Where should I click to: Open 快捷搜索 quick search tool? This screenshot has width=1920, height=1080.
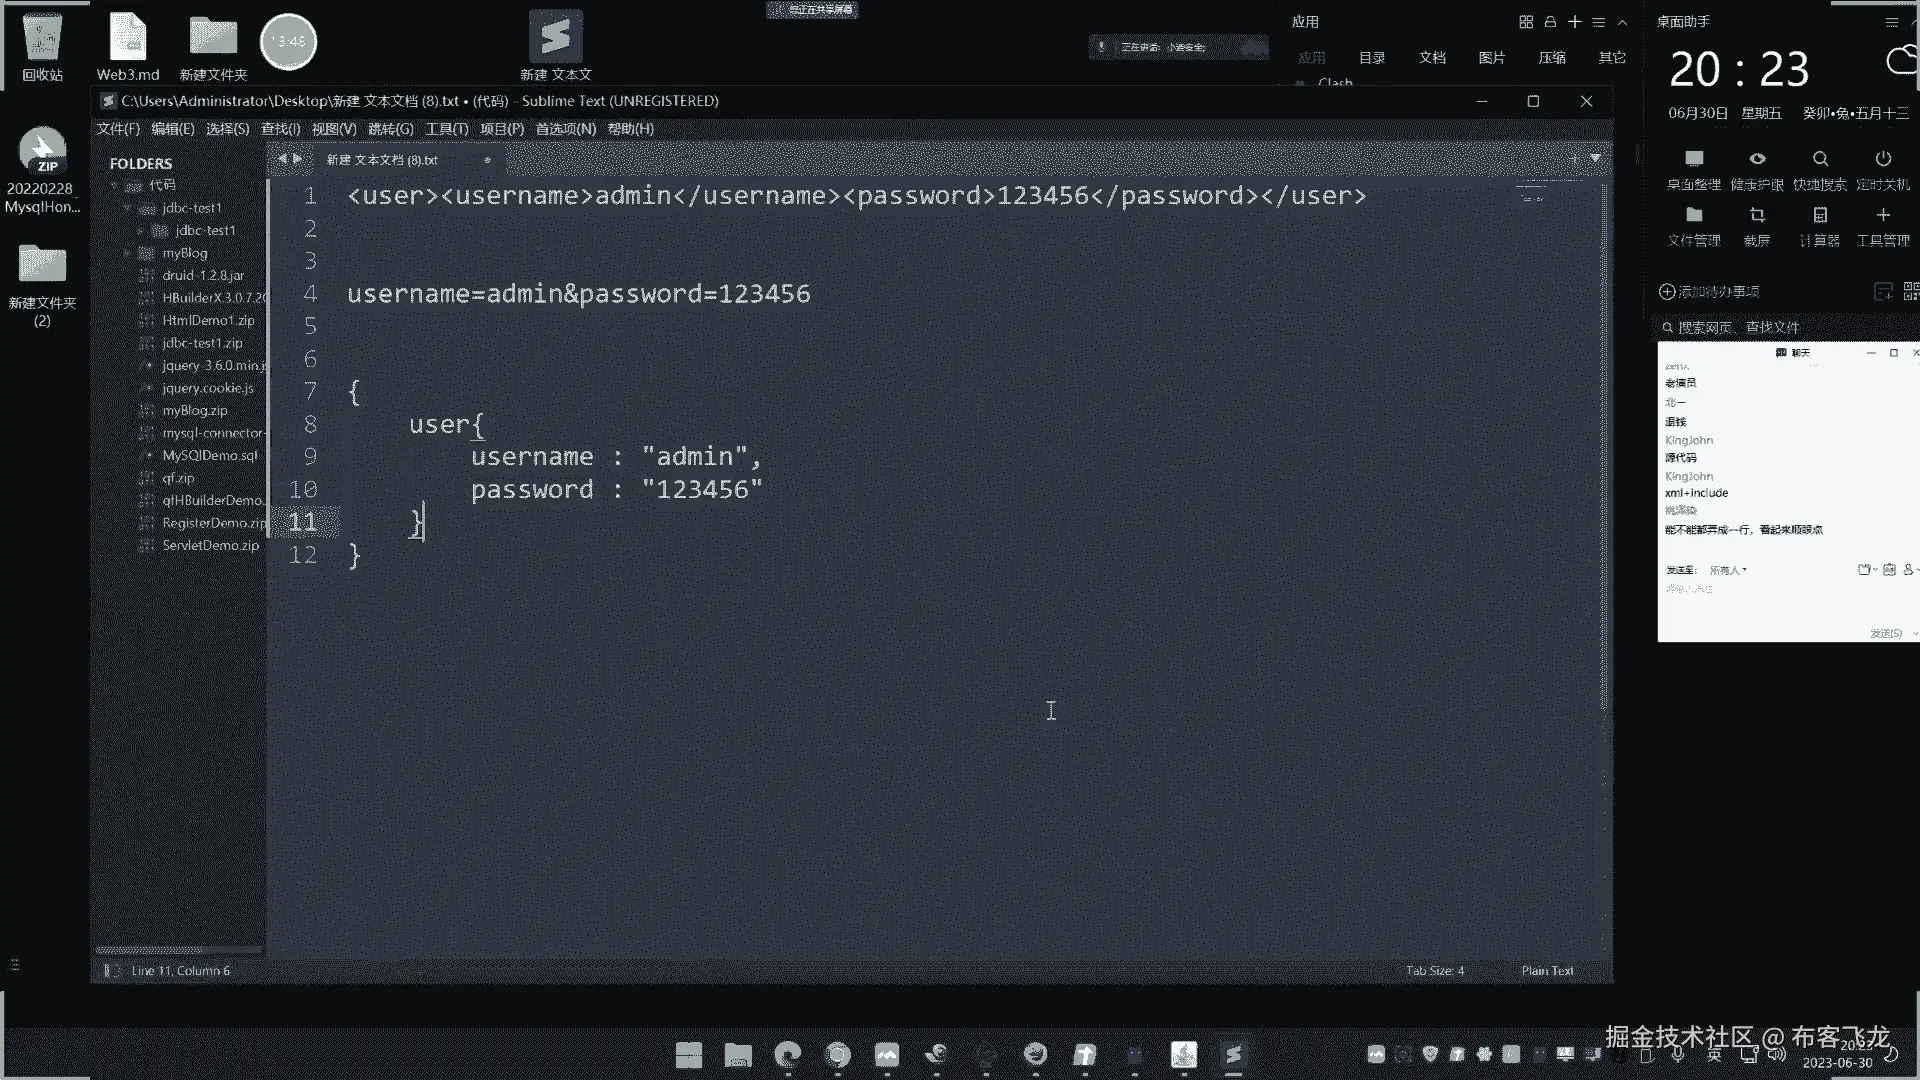pos(1819,160)
